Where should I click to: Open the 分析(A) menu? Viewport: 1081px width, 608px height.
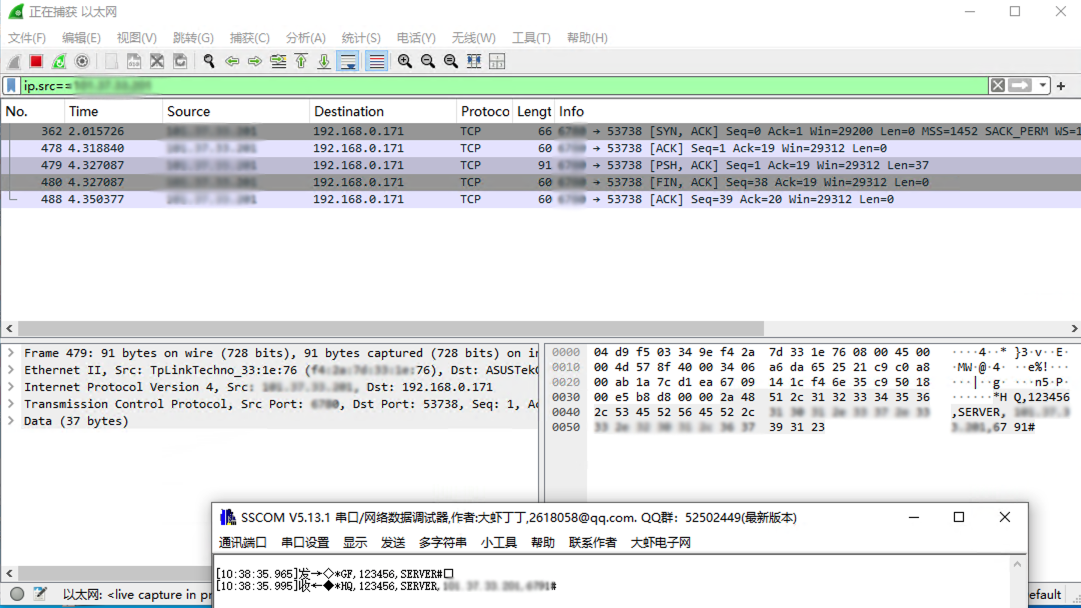click(305, 38)
